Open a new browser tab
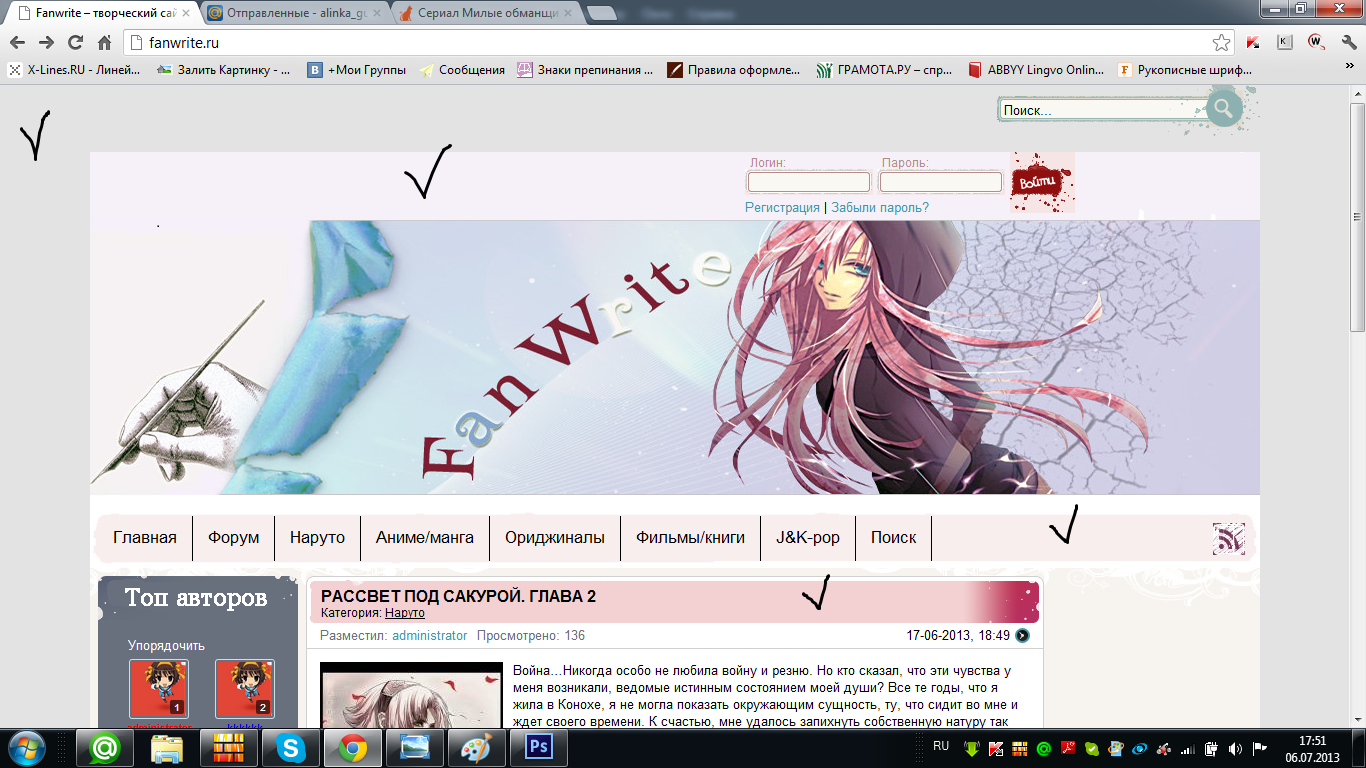The image size is (1366, 768). tap(601, 14)
